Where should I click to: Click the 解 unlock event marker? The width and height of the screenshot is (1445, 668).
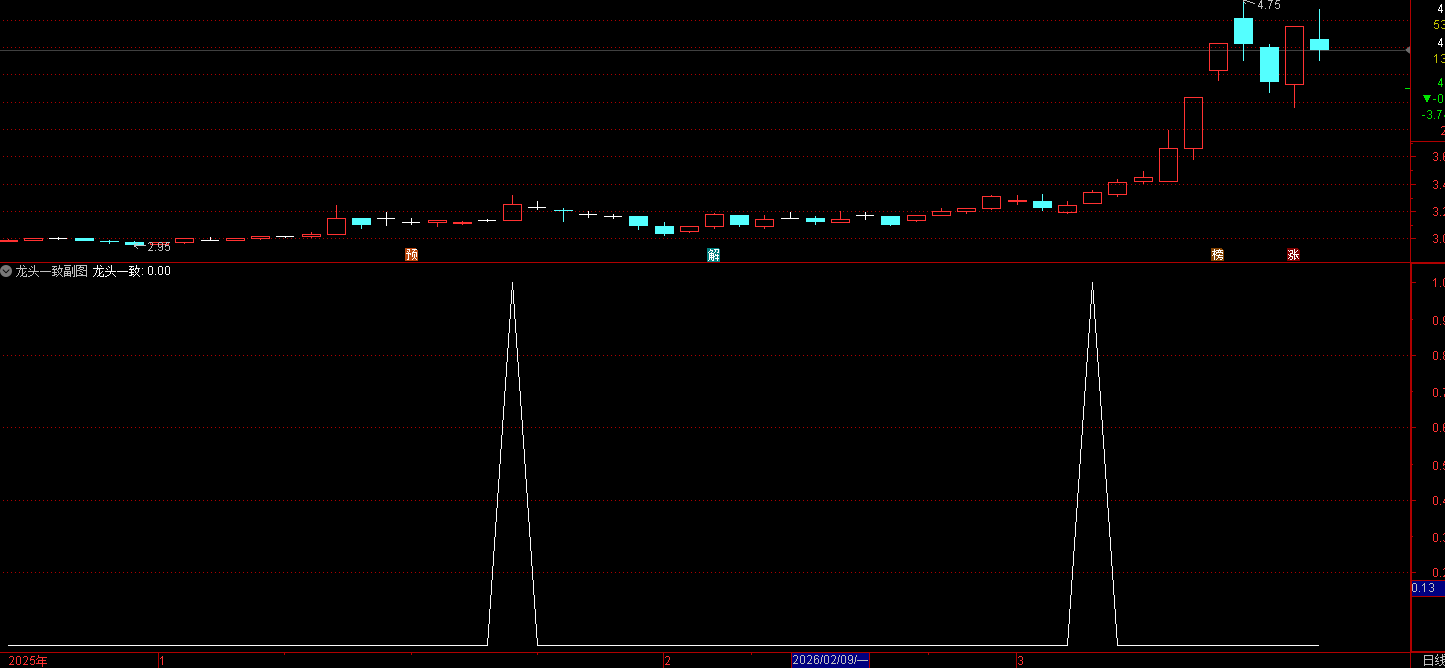pyautogui.click(x=713, y=255)
